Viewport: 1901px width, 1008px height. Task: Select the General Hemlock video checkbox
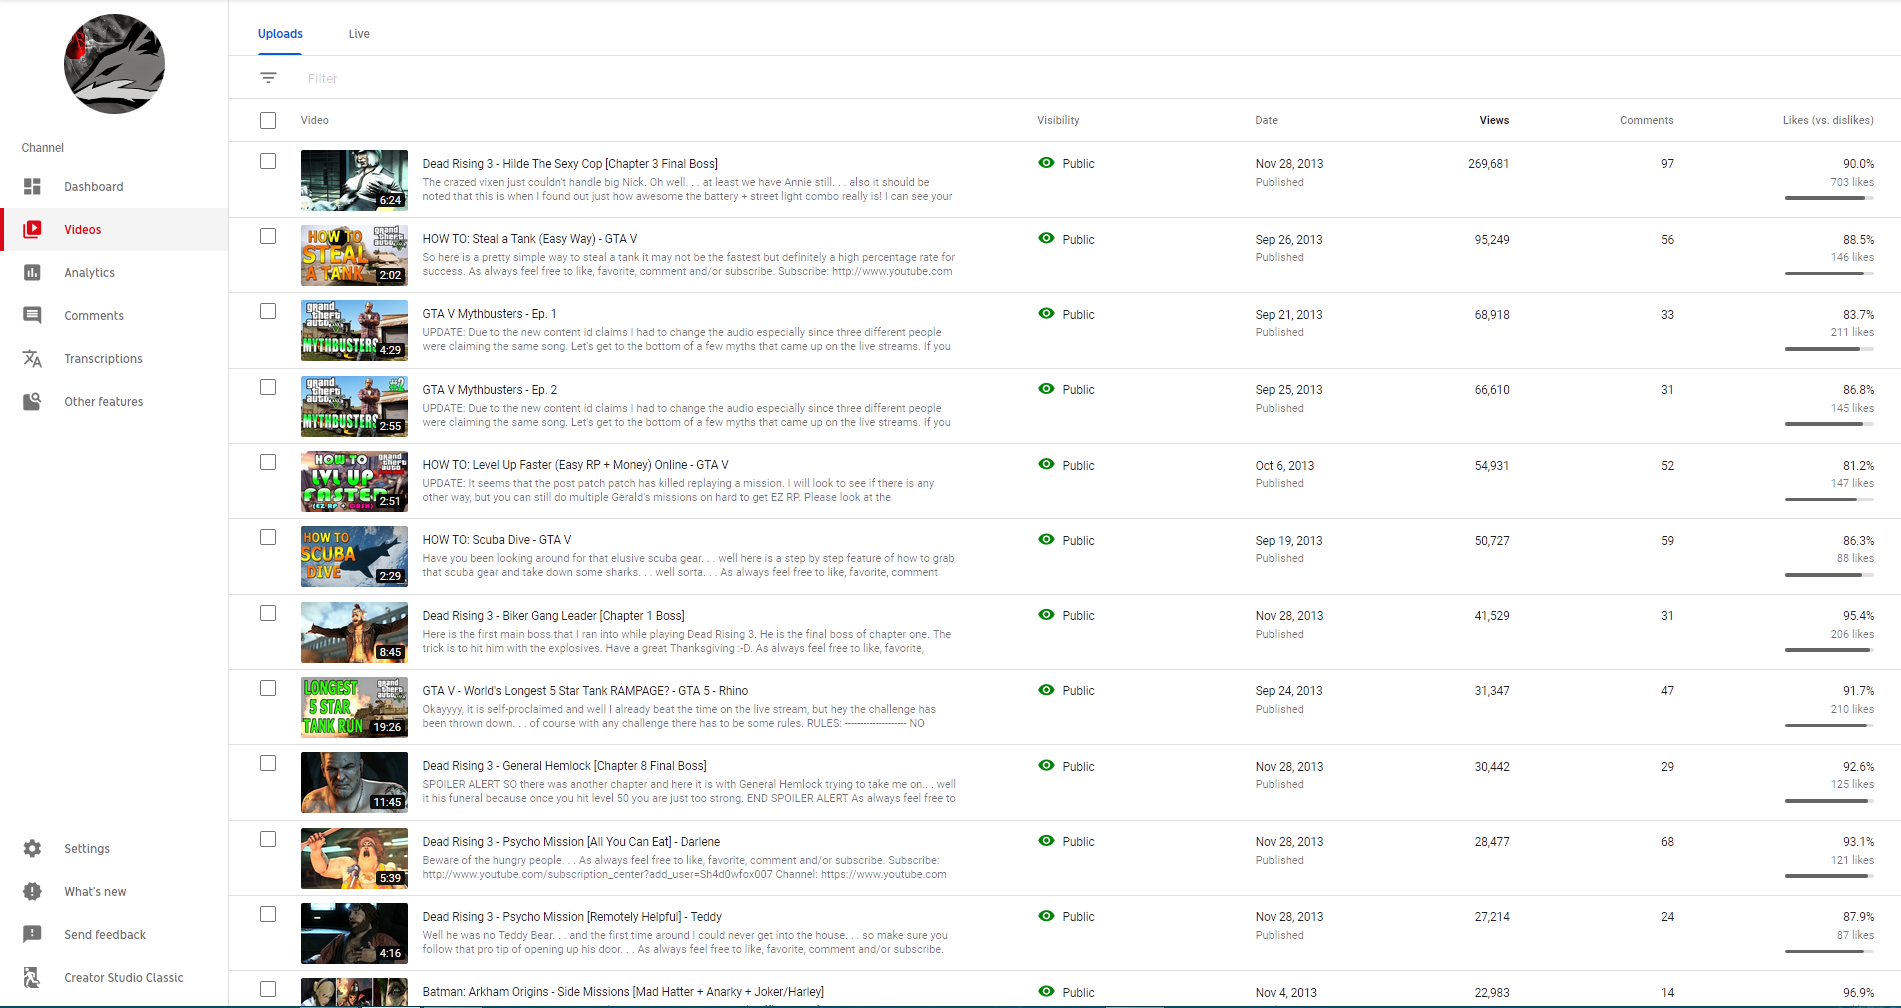(268, 763)
